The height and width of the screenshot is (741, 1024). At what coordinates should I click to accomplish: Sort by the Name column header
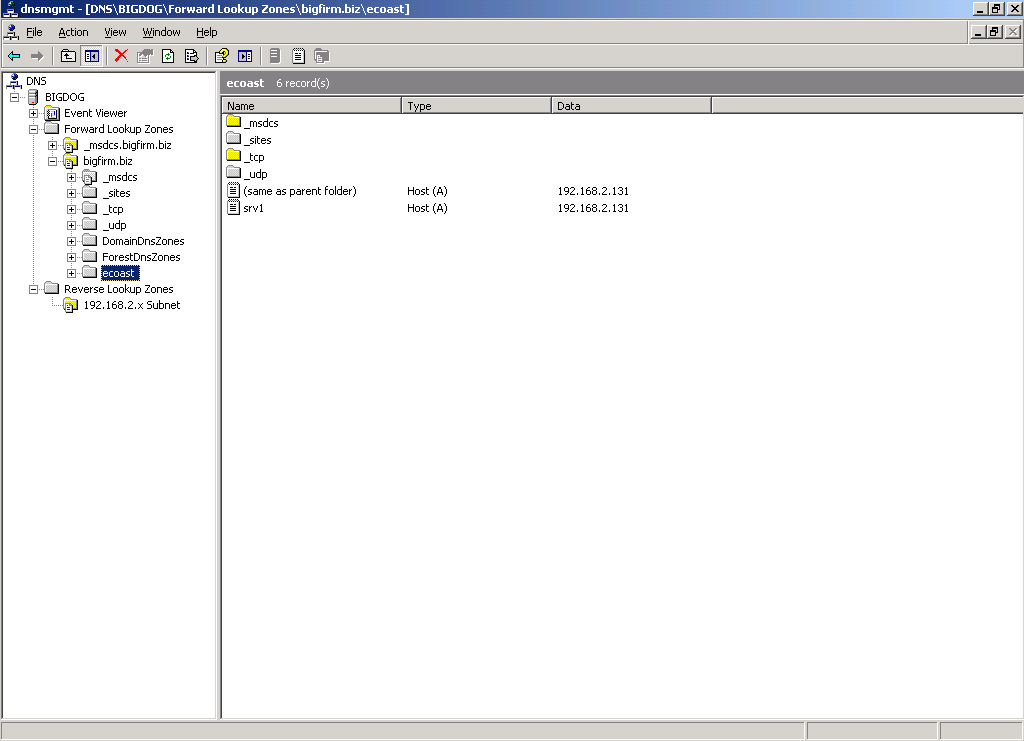[x=312, y=106]
